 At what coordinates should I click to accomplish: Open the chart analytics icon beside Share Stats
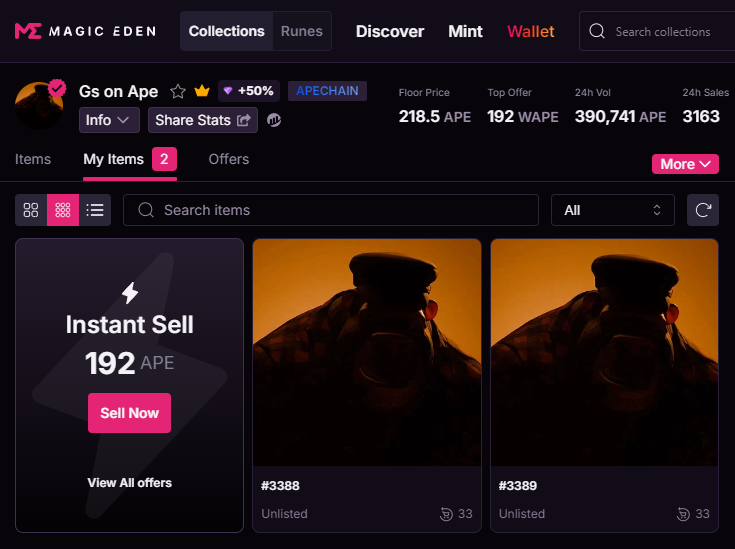click(x=274, y=120)
